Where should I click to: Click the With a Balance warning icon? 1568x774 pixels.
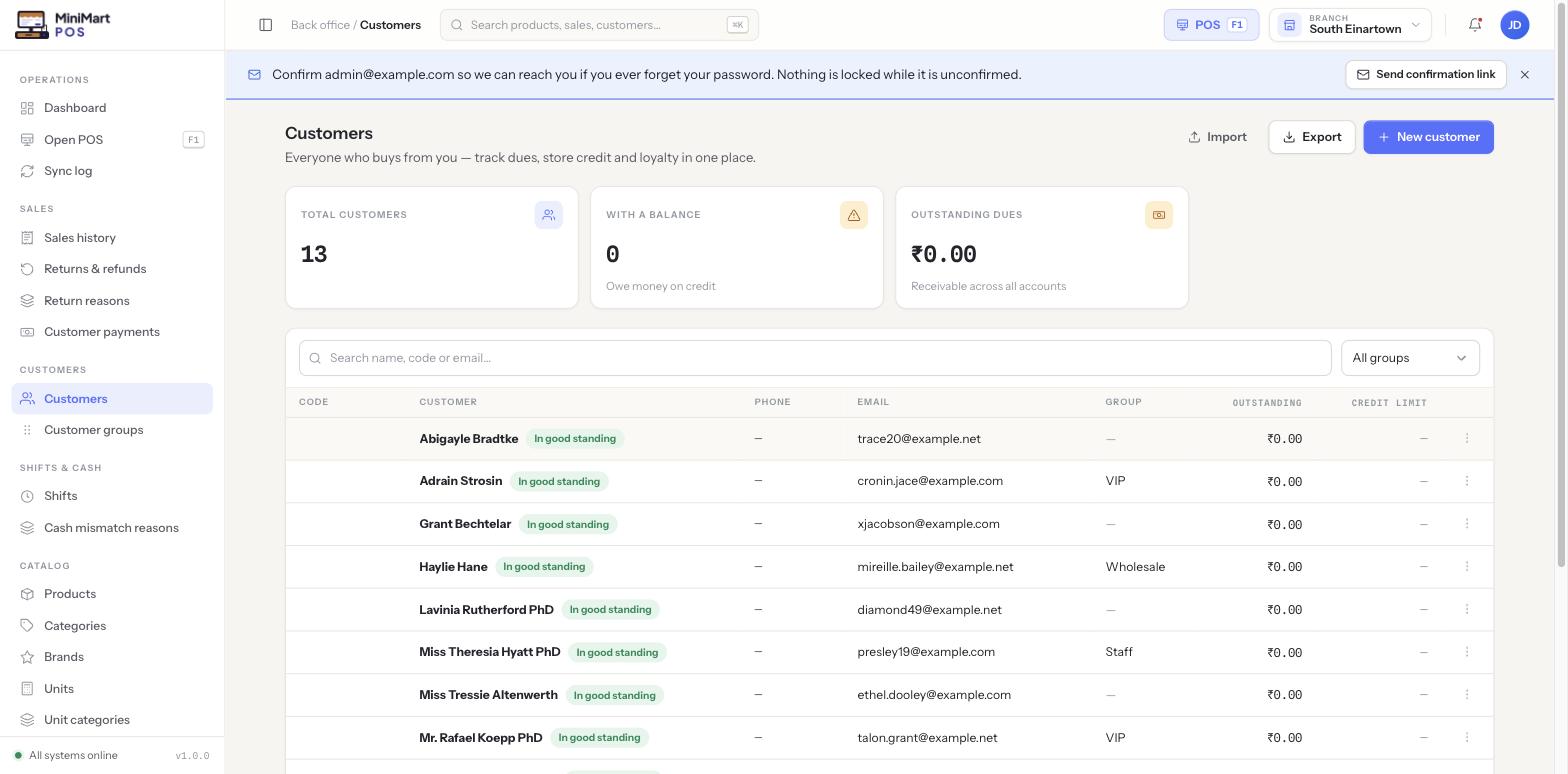point(854,215)
